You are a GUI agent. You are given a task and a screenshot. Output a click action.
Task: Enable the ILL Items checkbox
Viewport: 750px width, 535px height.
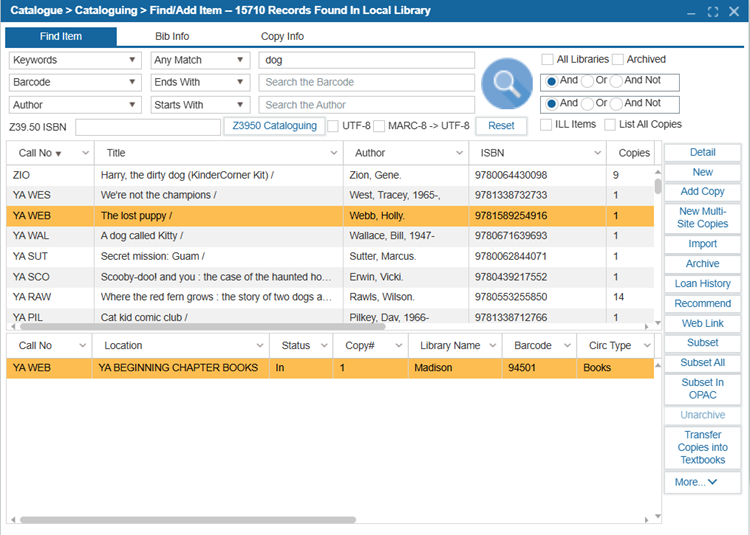click(546, 125)
